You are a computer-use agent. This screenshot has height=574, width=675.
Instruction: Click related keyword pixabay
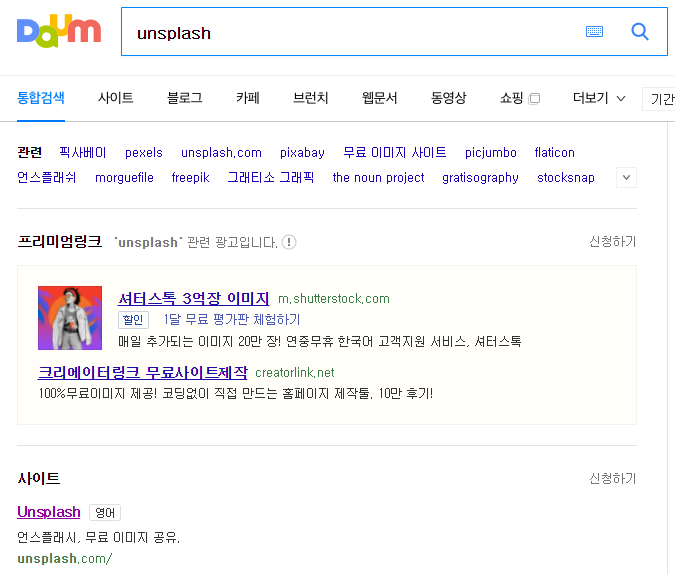point(302,152)
